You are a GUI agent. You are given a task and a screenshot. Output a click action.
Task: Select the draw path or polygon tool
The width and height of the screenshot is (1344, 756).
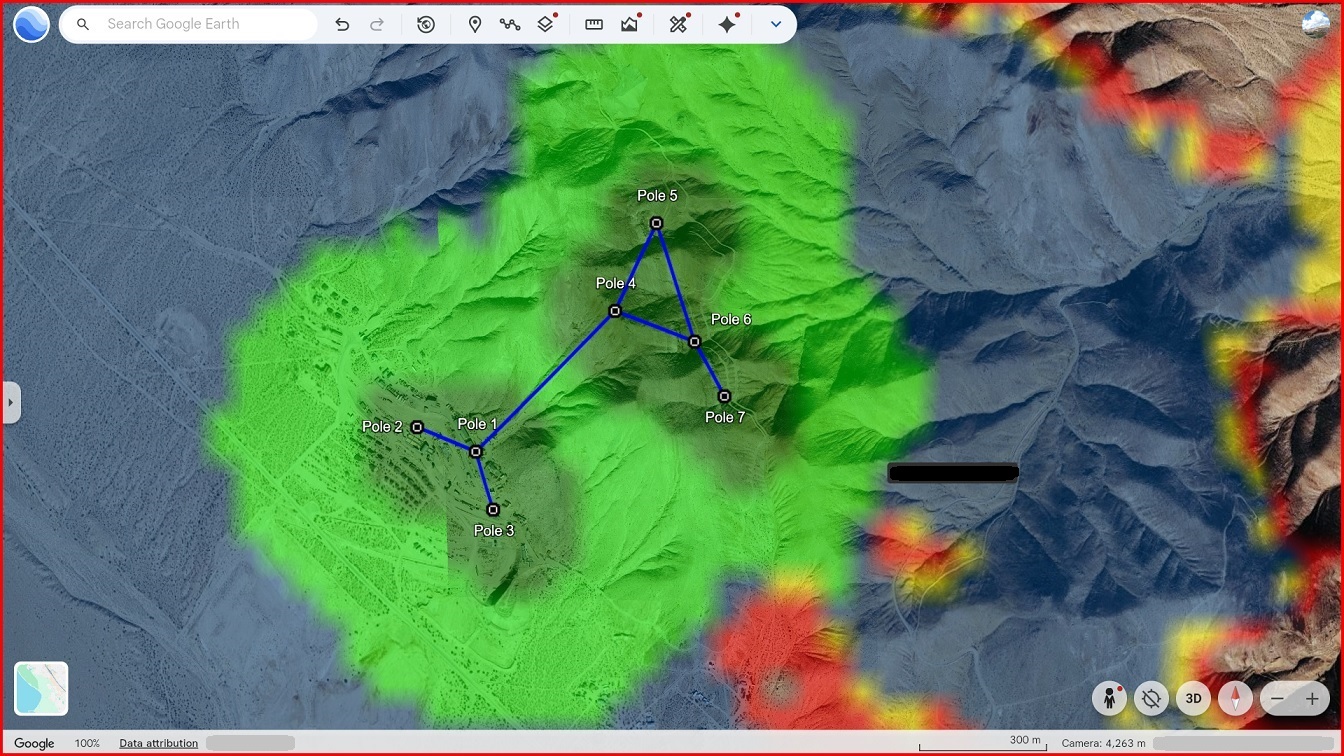510,24
